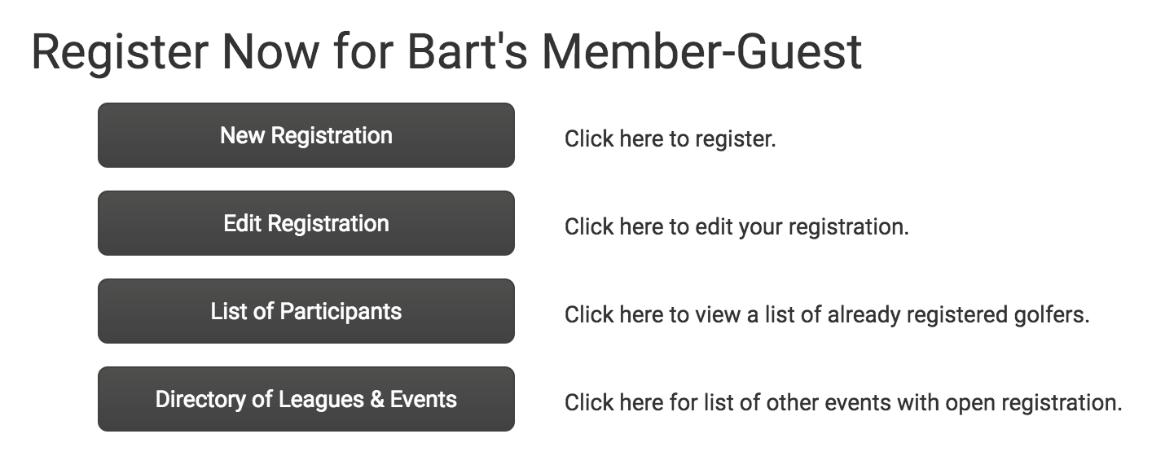The width and height of the screenshot is (1165, 469).
Task: Click the word 'Bart's' in the heading
Action: 458,52
